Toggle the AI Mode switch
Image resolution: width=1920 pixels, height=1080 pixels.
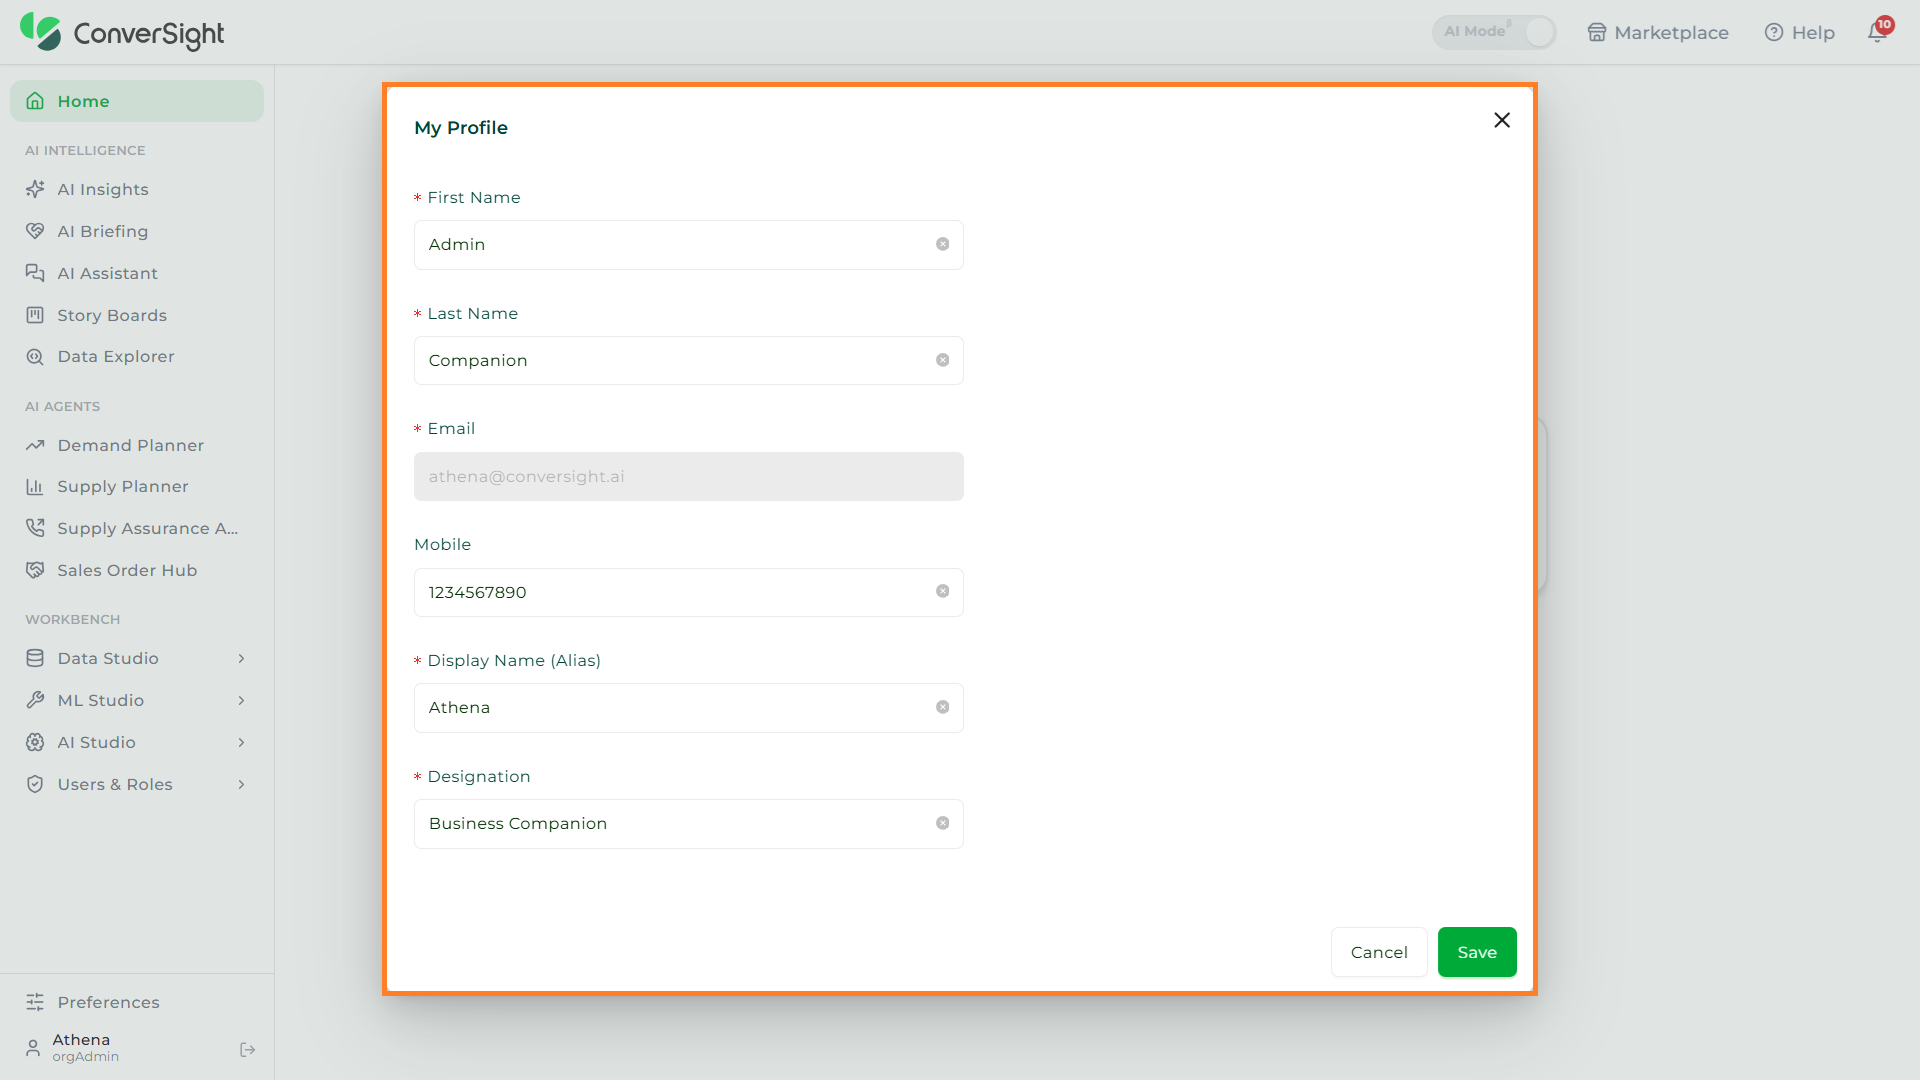point(1494,32)
